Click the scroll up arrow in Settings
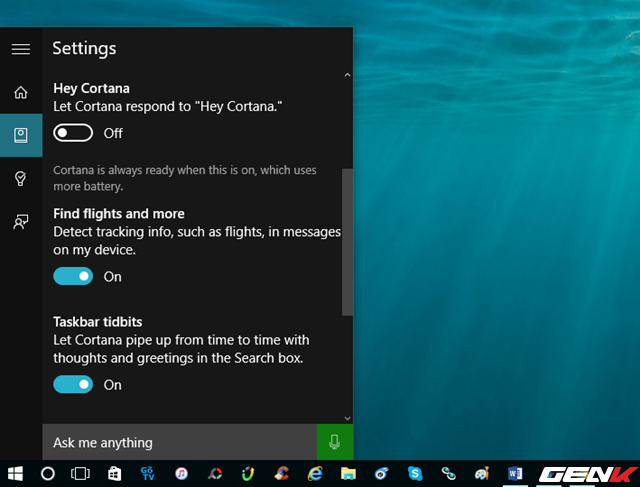This screenshot has height=487, width=640. point(347,75)
